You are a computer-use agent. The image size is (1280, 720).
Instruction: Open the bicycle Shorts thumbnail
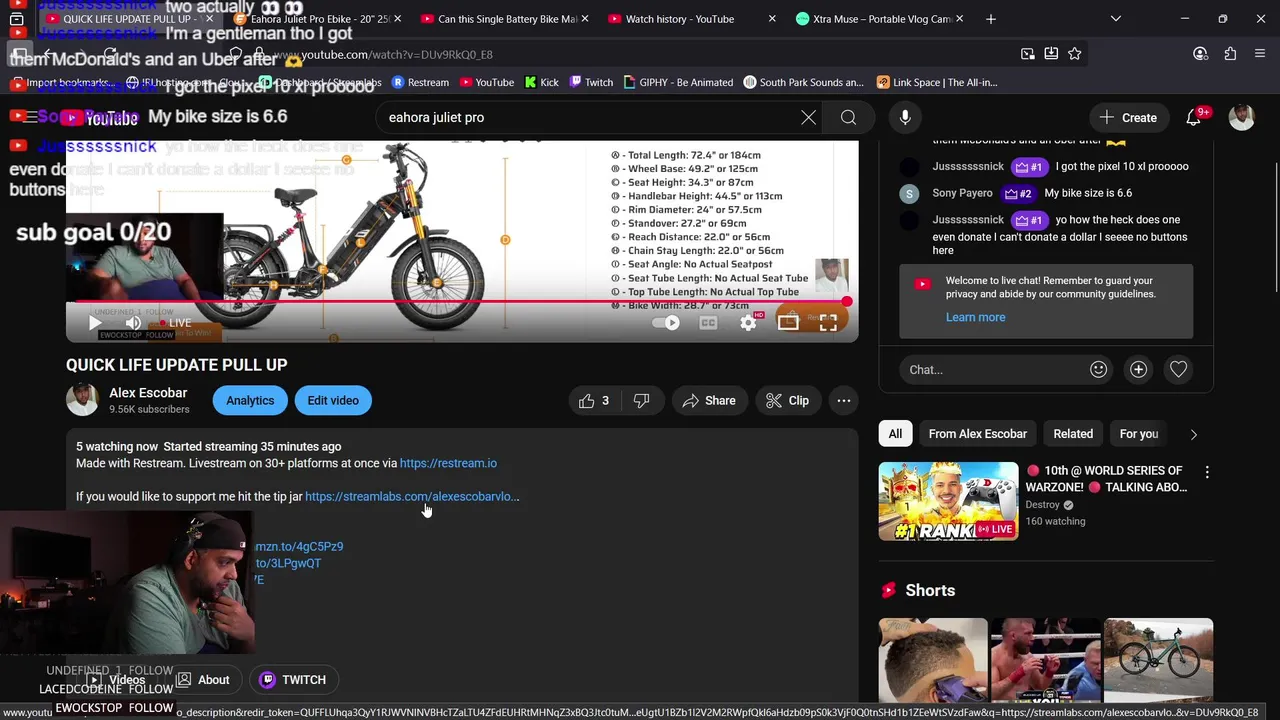click(1158, 660)
